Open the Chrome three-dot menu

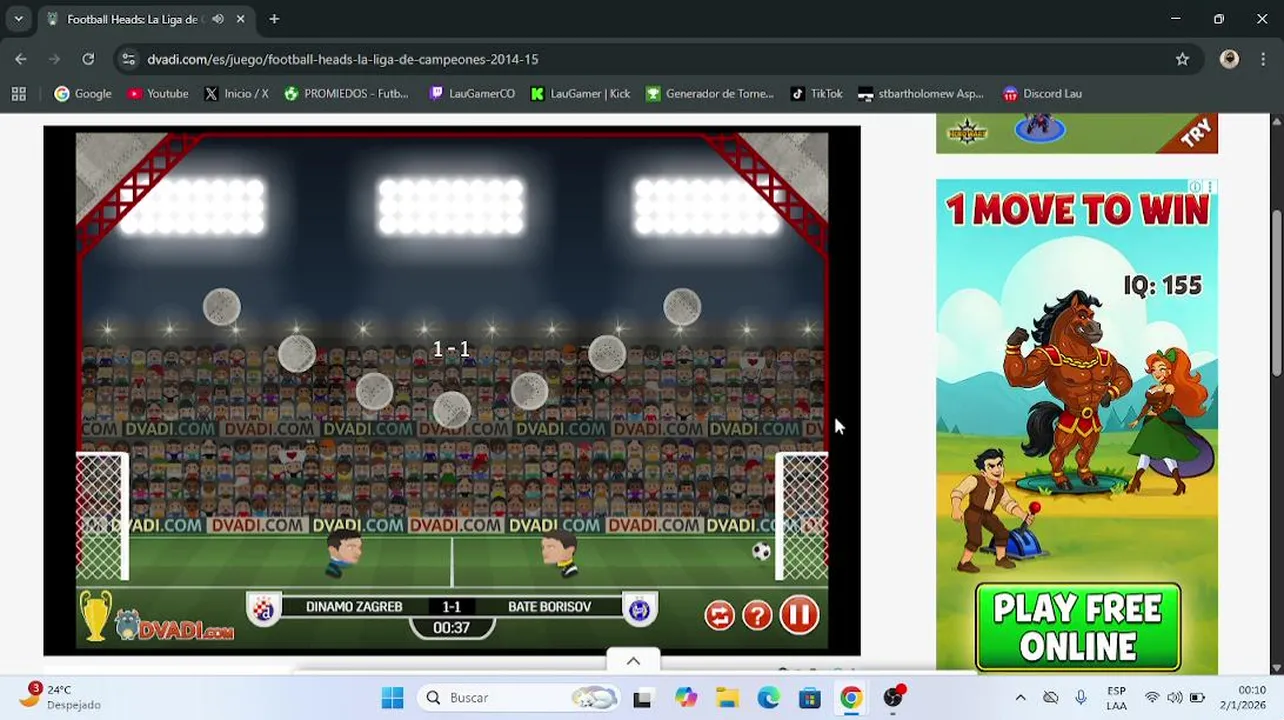[1263, 59]
